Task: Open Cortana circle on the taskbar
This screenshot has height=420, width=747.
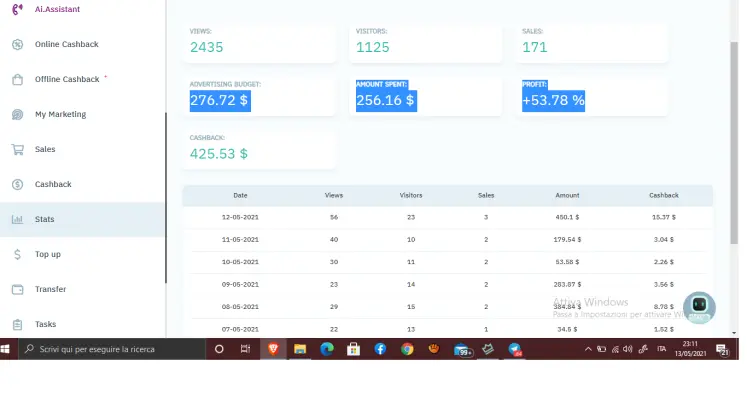Action: click(219, 349)
